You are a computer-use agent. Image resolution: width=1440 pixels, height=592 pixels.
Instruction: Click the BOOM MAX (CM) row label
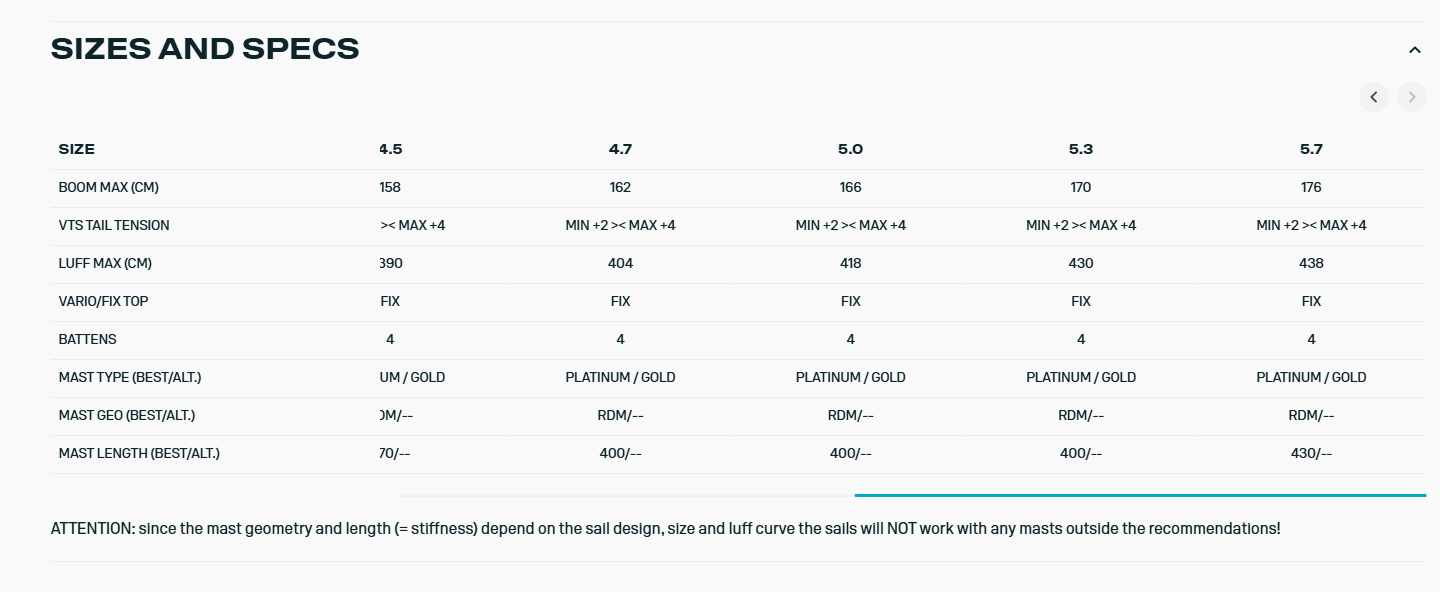tap(109, 187)
